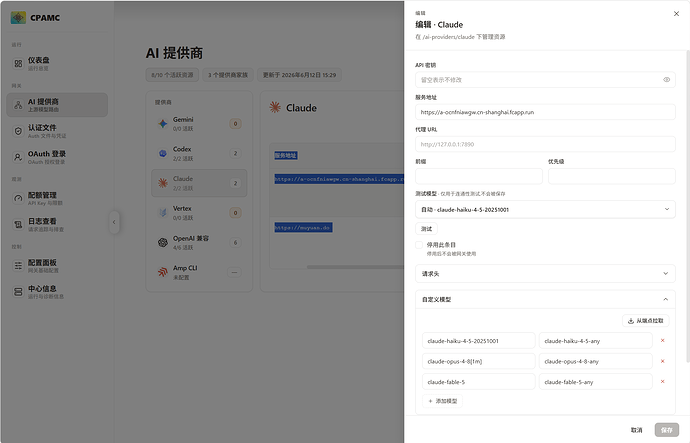Go to OAuth 登录 menu item
Screen dimensions: 690x443
coord(57,157)
